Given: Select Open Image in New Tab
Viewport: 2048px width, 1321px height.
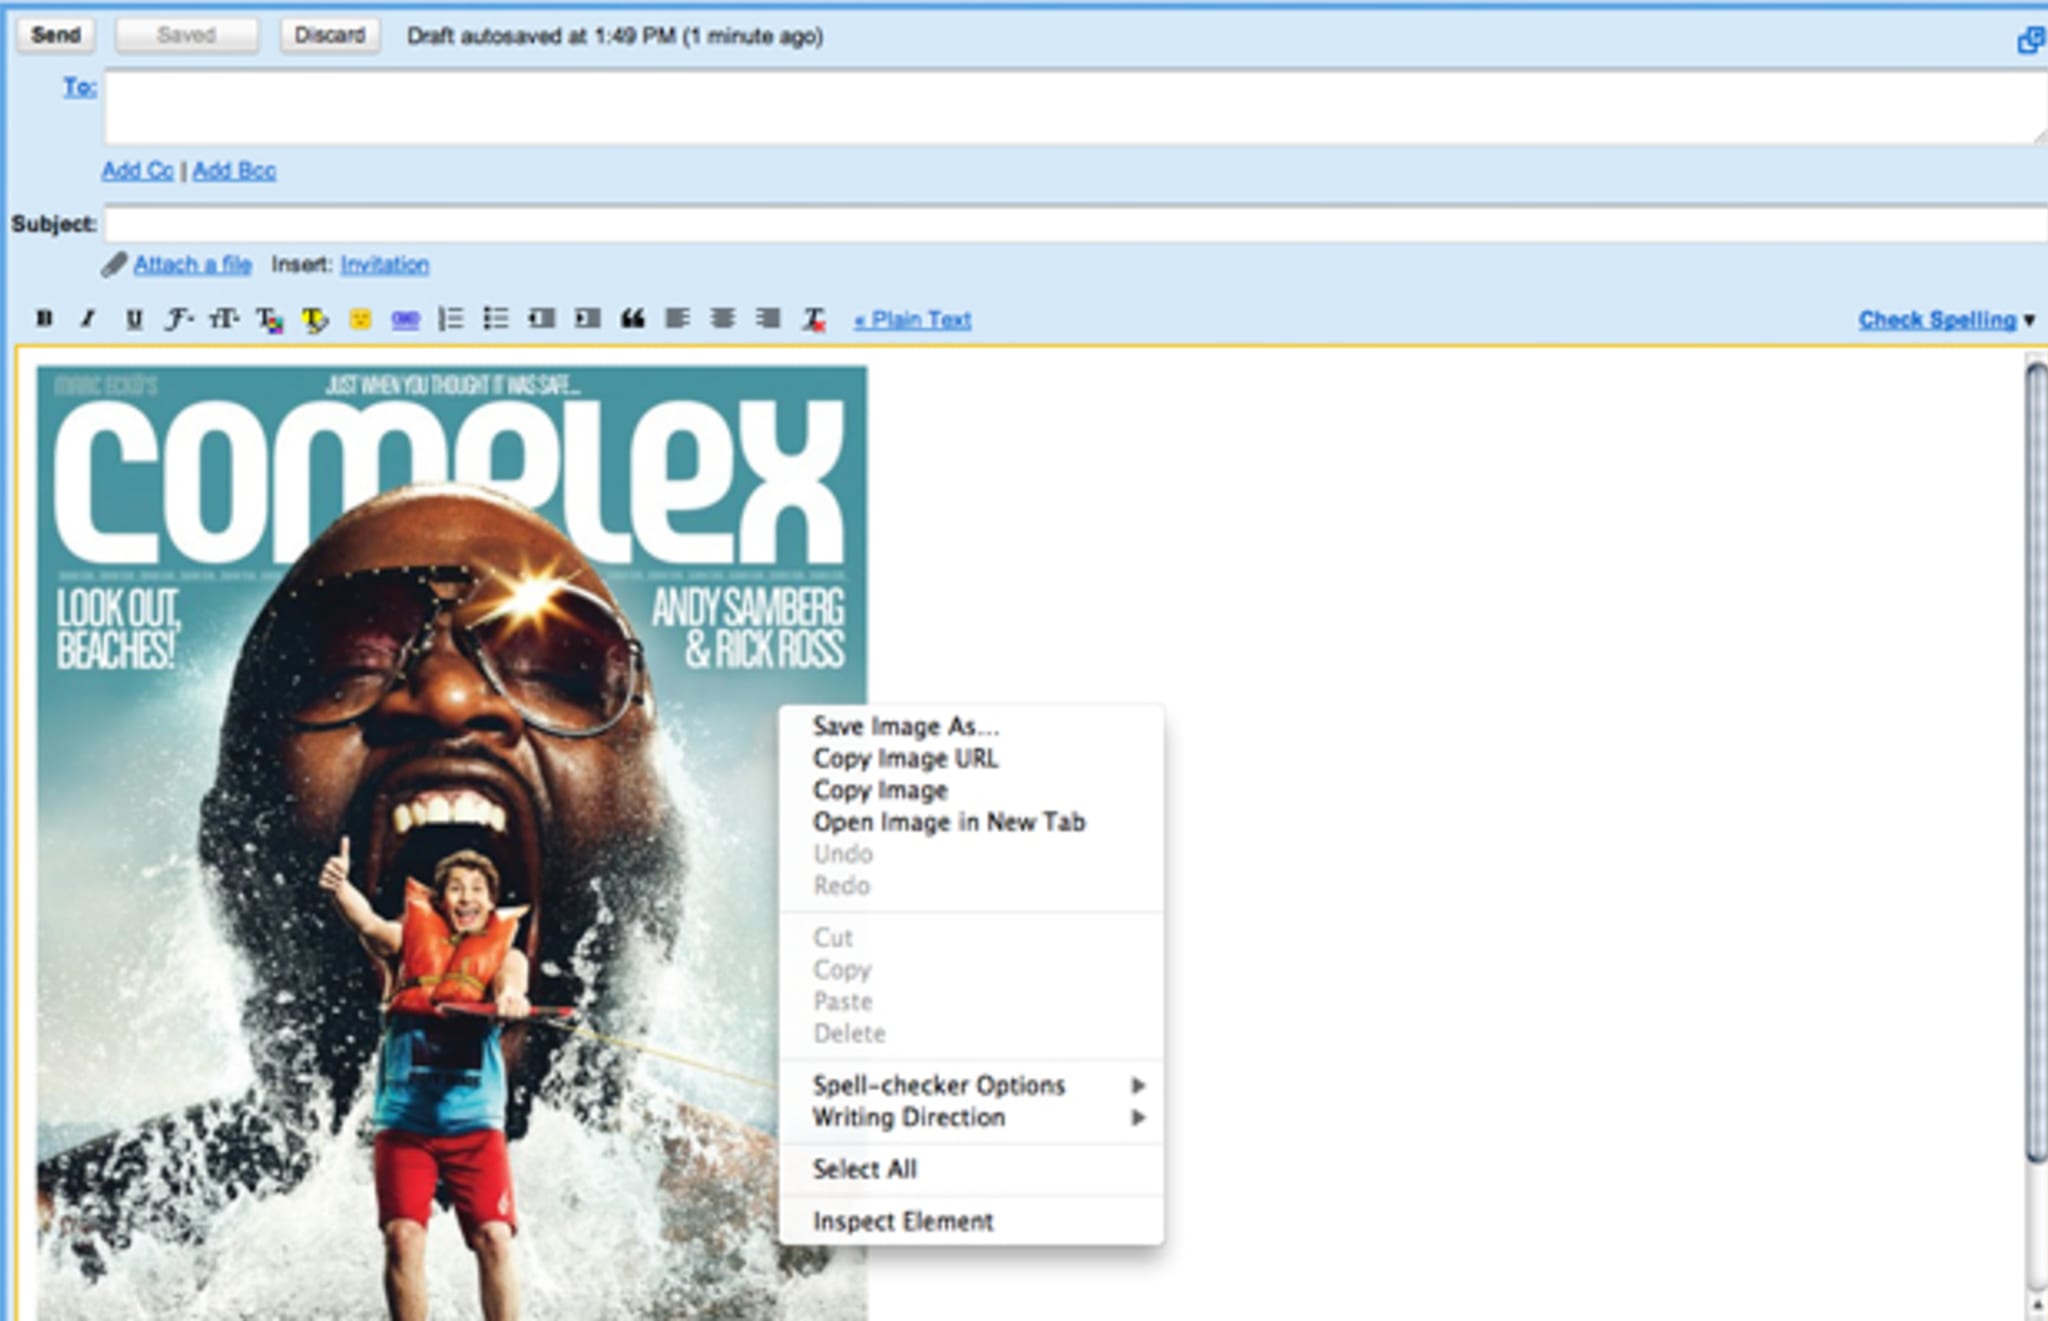Looking at the screenshot, I should pyautogui.click(x=948, y=822).
